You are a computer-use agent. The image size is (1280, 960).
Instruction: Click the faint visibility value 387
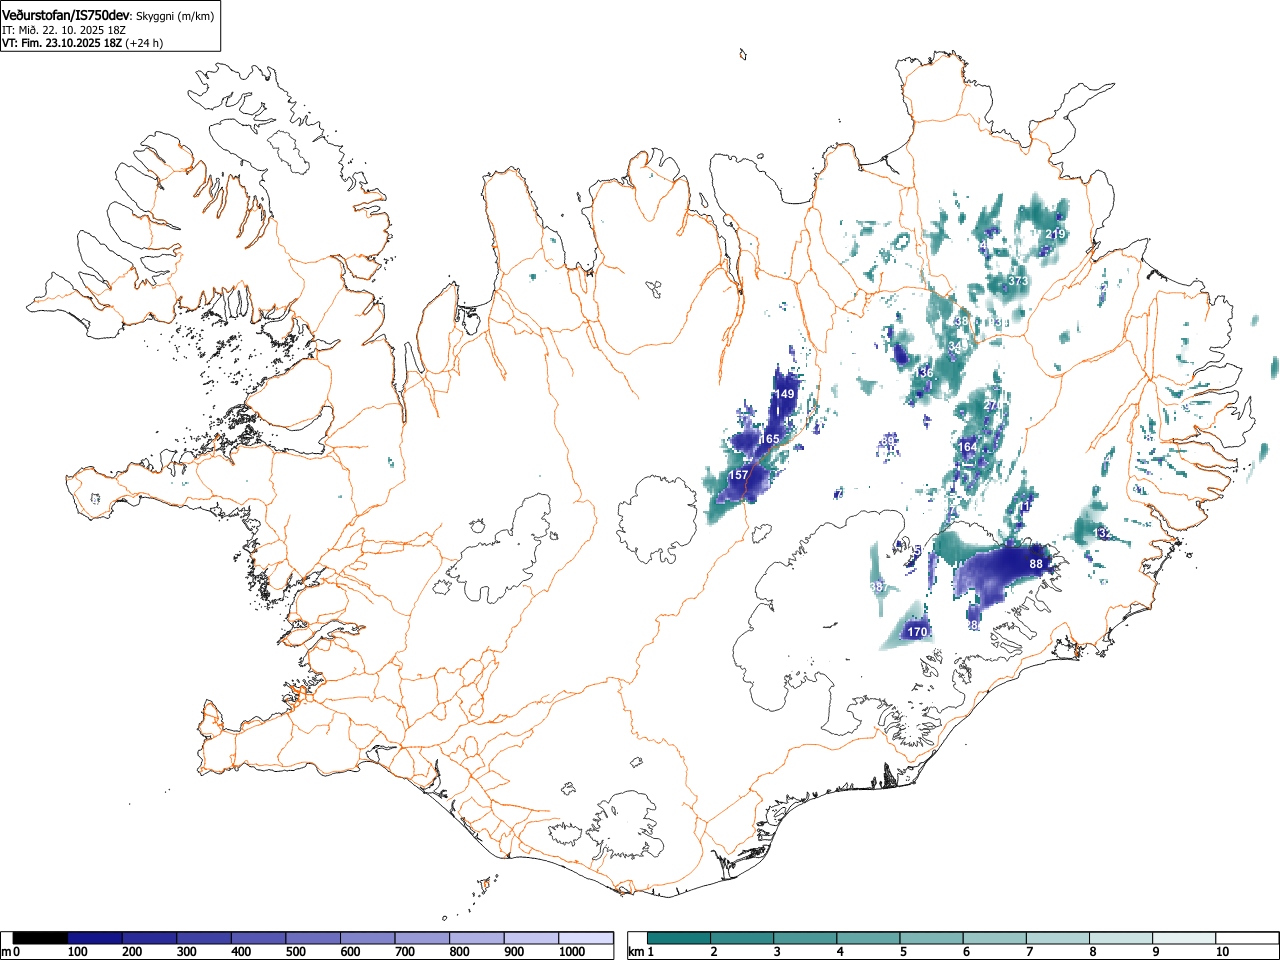(x=878, y=587)
